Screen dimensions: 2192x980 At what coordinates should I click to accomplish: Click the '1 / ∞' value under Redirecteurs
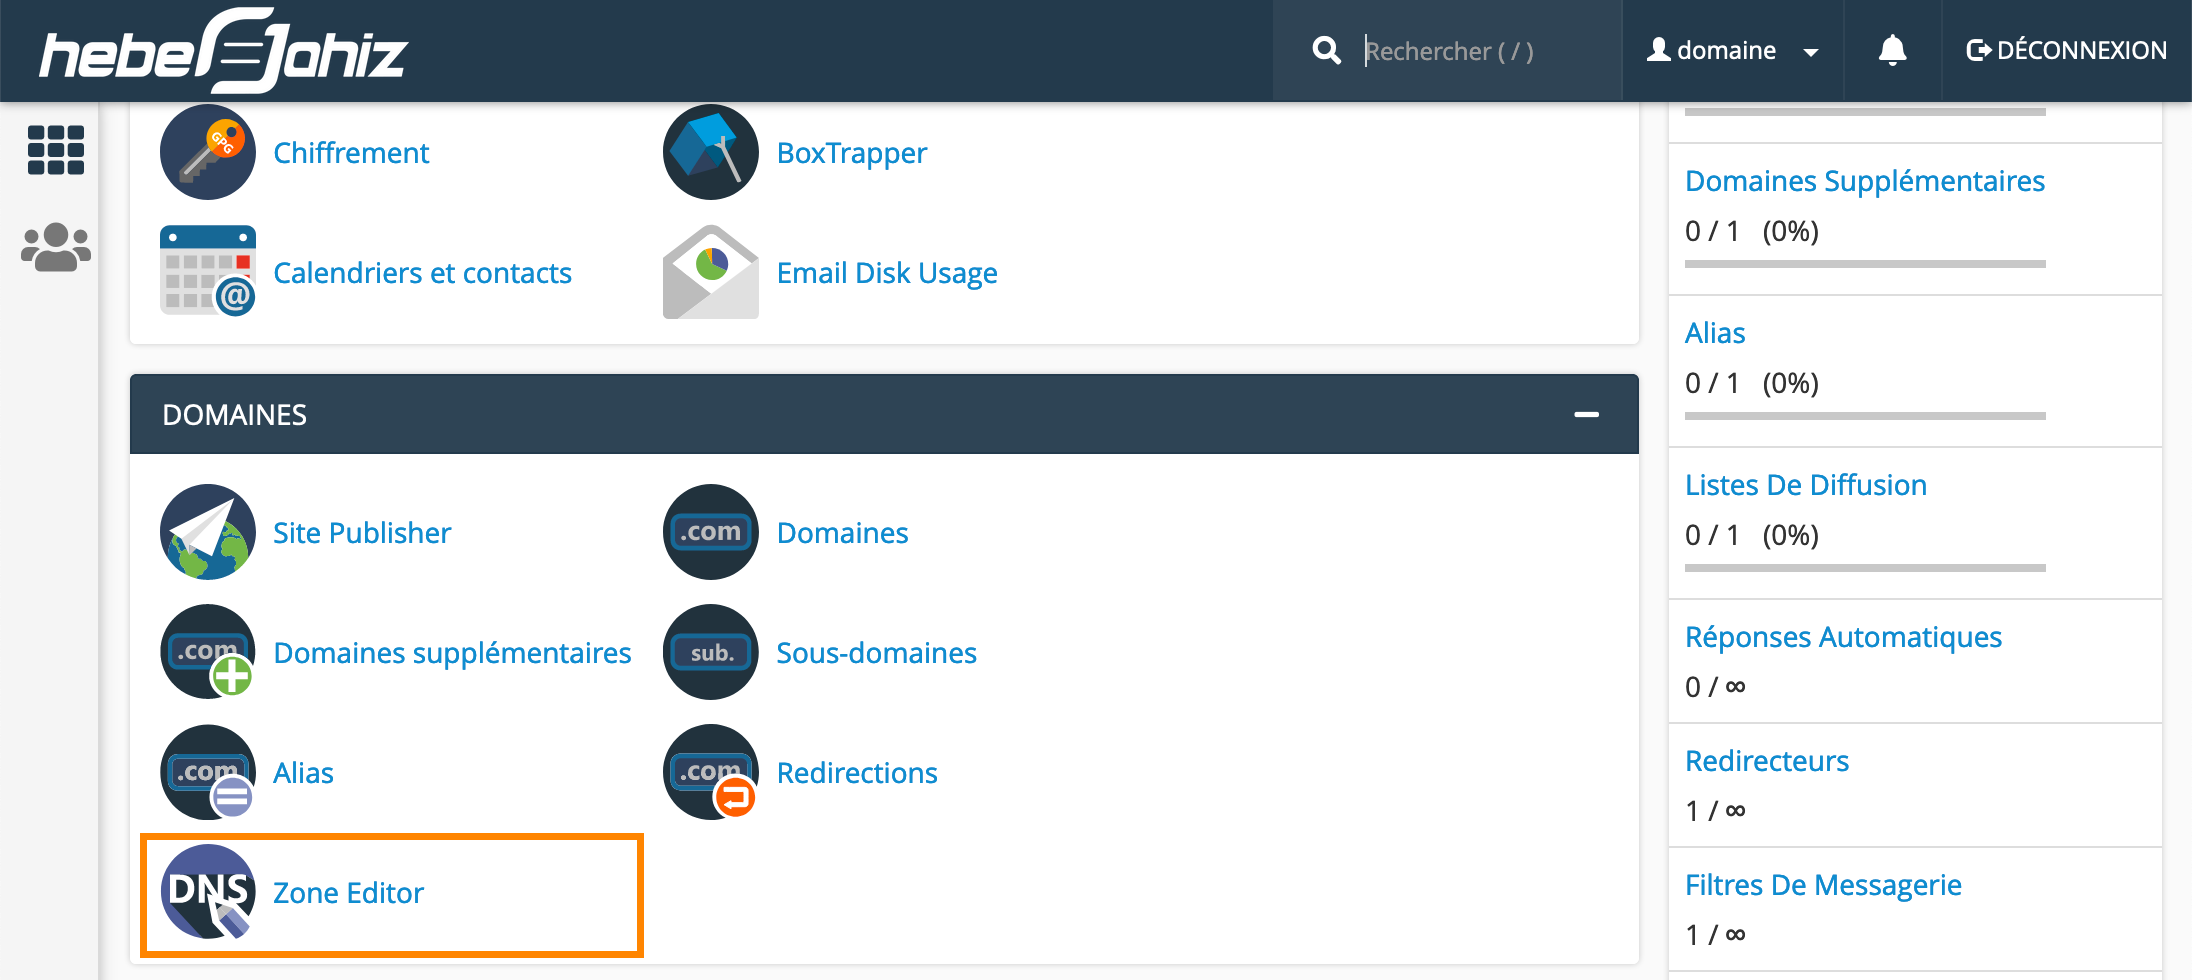pyautogui.click(x=1715, y=811)
